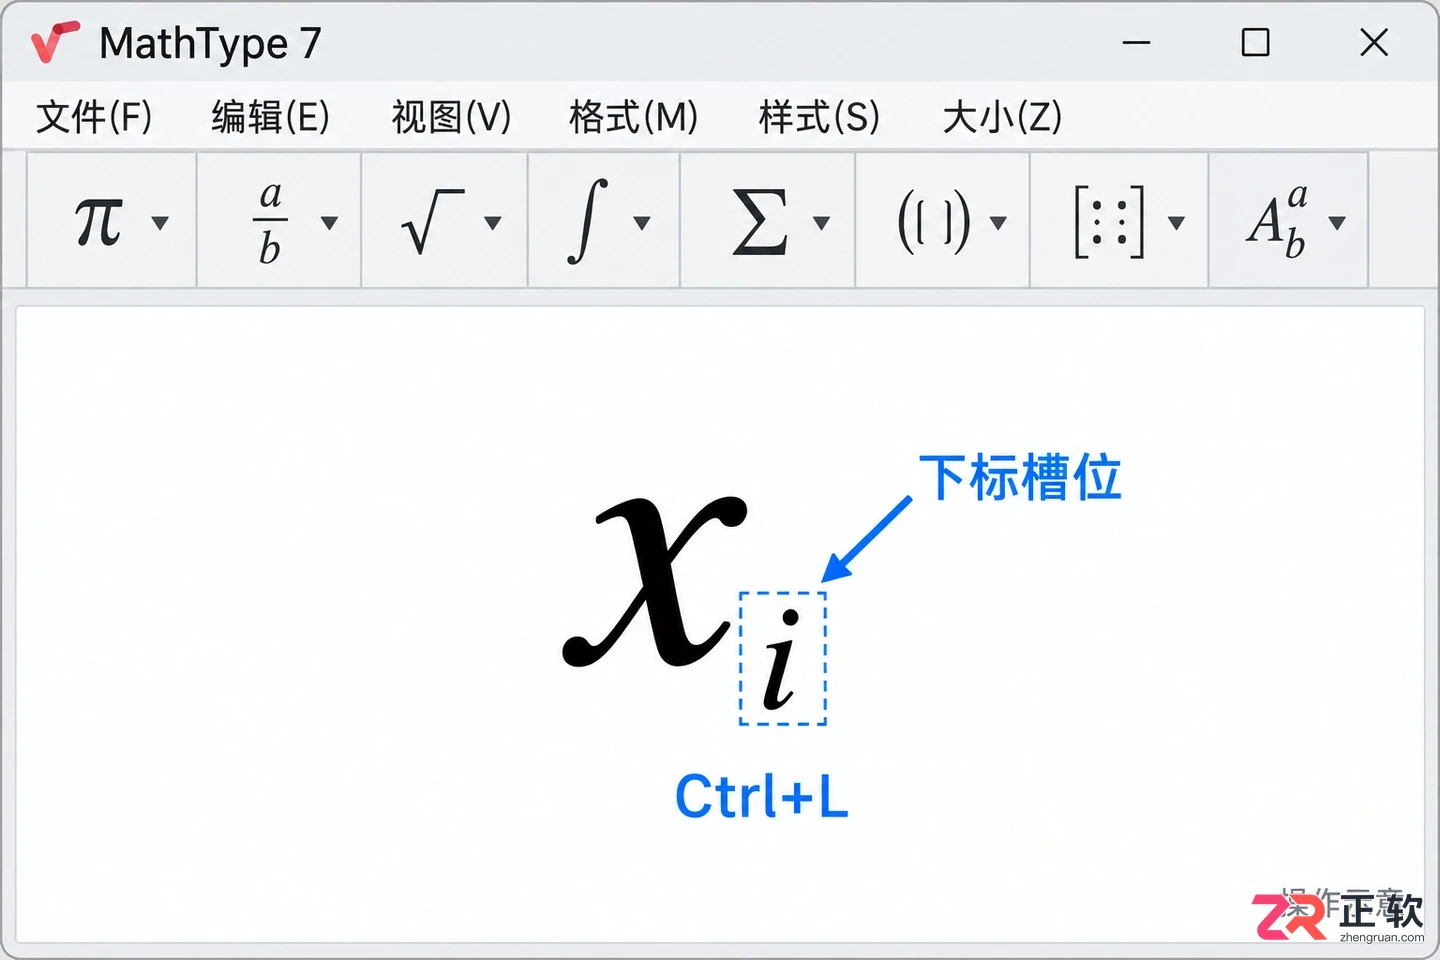This screenshot has width=1440, height=960.
Task: Open the 编辑(E) menu
Action: click(x=271, y=117)
